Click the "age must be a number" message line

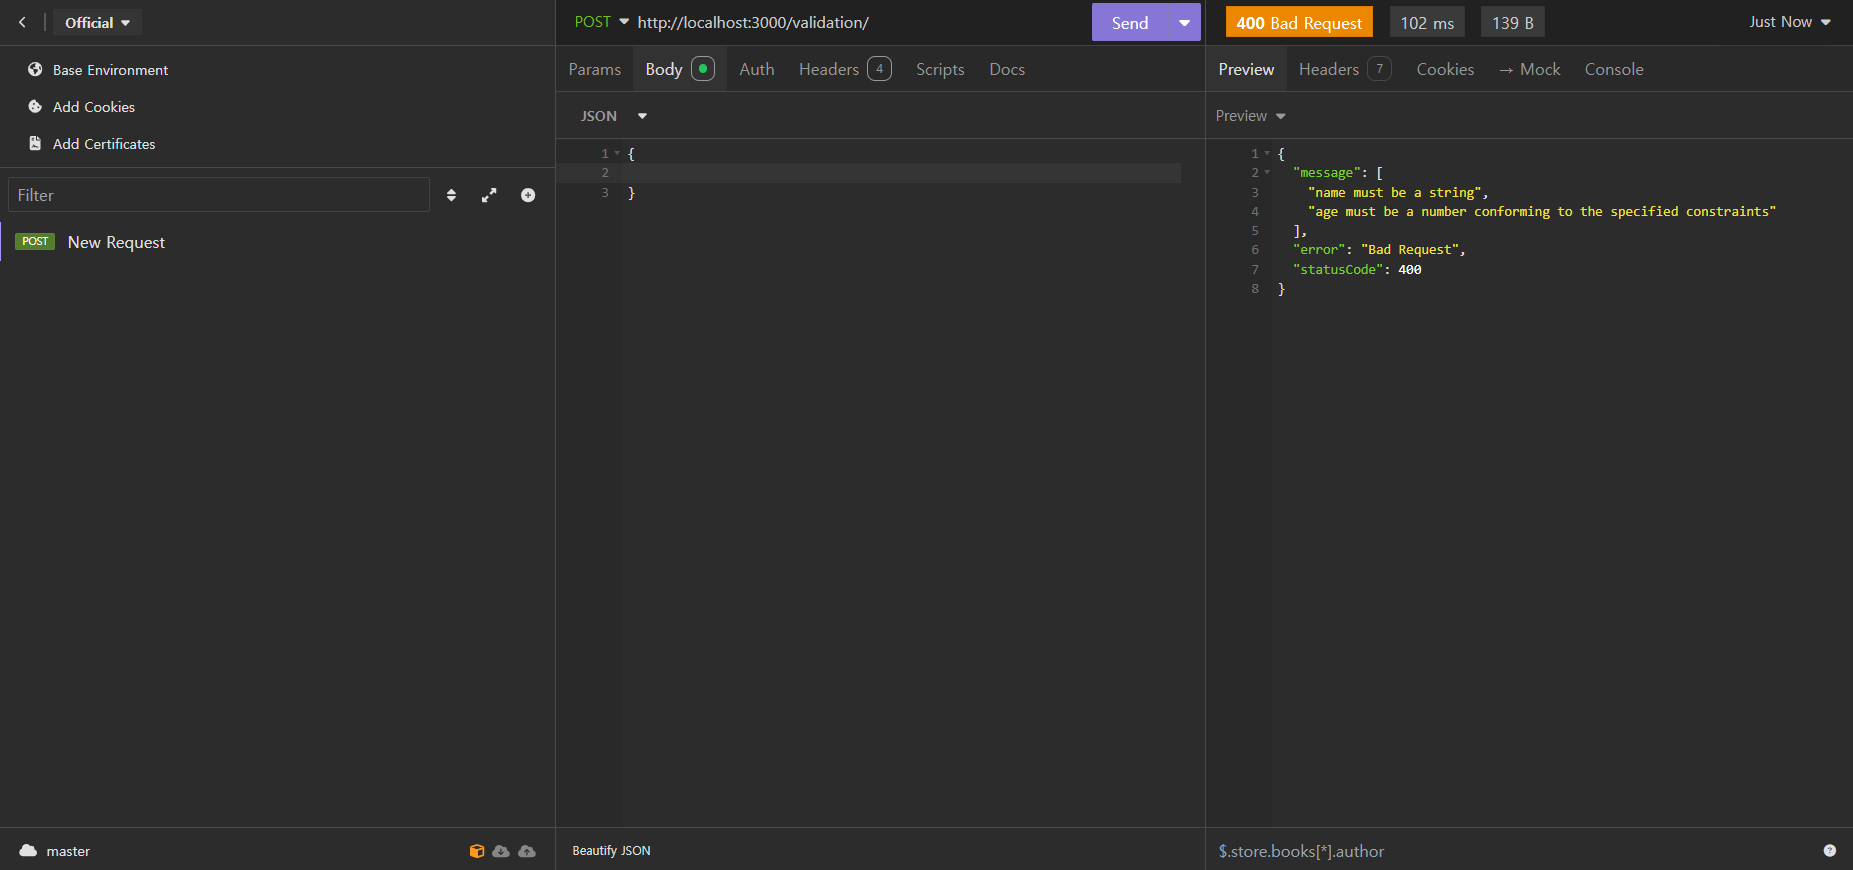click(x=1542, y=211)
